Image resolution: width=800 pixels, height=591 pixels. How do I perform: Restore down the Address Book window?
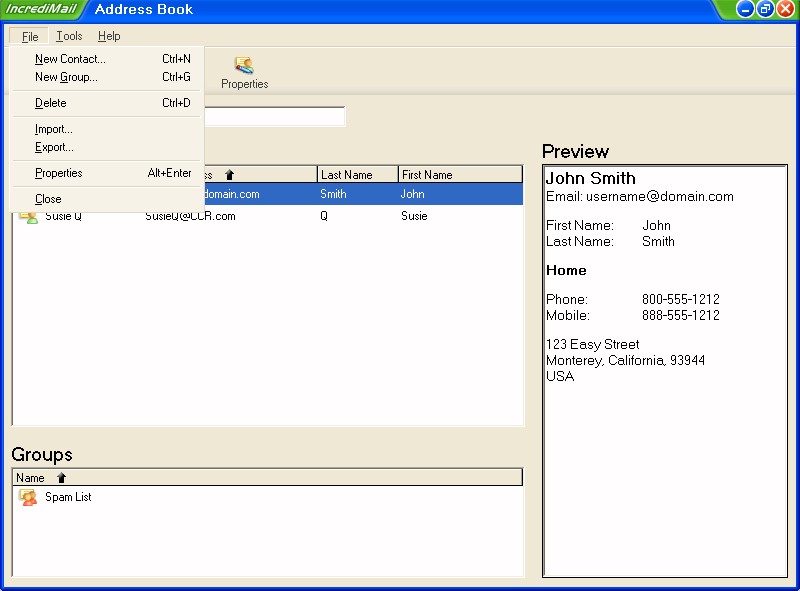(765, 9)
